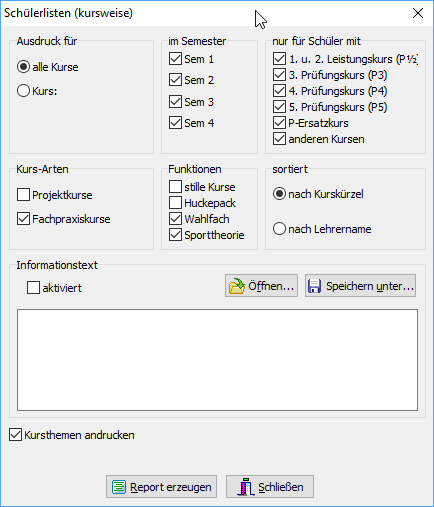Click the green Report erzeugen icon
This screenshot has width=434, height=507.
pos(119,487)
